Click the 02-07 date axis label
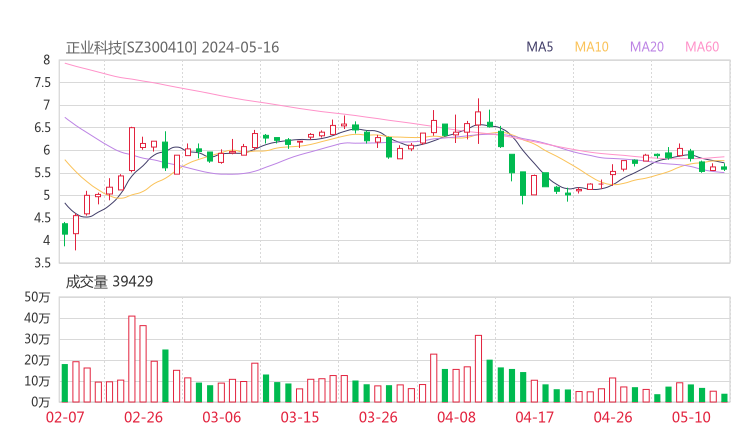 point(65,417)
